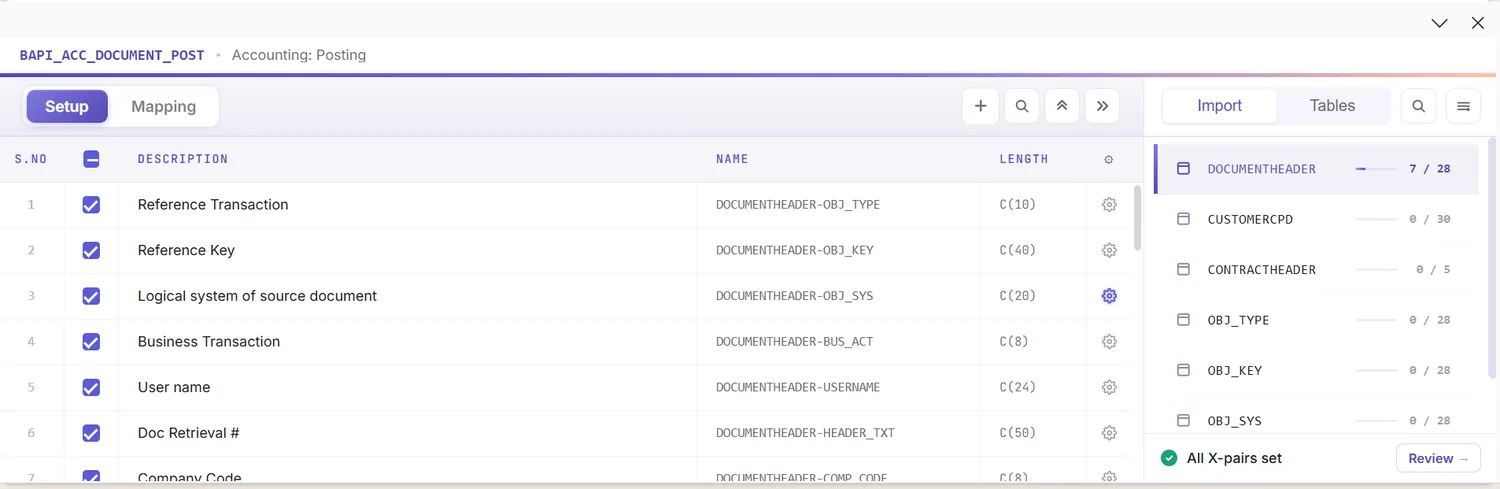Click the DOCUMENTHEADER-HEADER_TXT name cell
This screenshot has width=1500, height=489.
805,433
